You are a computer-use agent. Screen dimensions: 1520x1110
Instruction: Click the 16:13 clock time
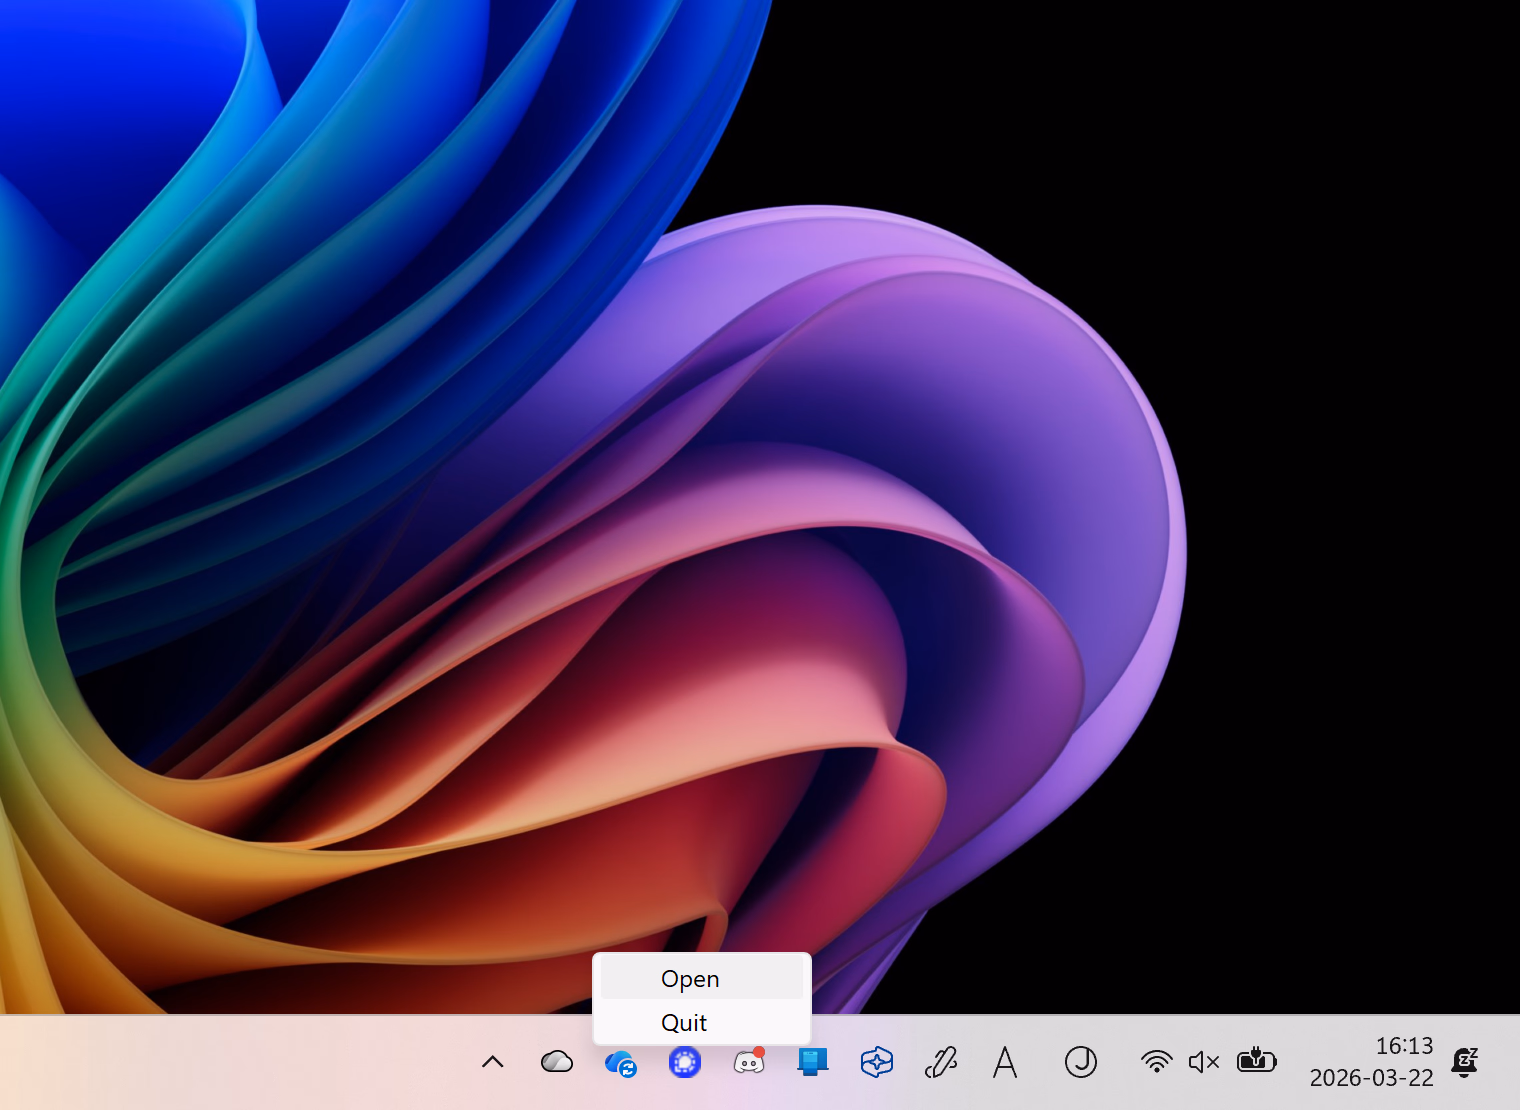[x=1403, y=1046]
